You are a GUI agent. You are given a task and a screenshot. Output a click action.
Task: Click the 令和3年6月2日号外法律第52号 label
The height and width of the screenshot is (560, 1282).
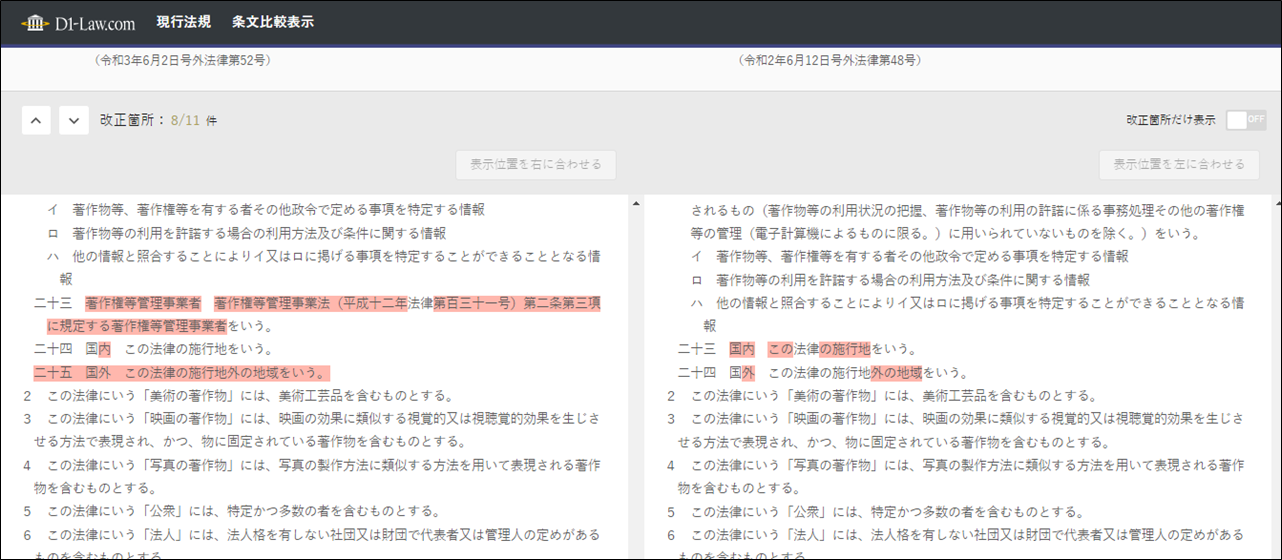tap(183, 61)
